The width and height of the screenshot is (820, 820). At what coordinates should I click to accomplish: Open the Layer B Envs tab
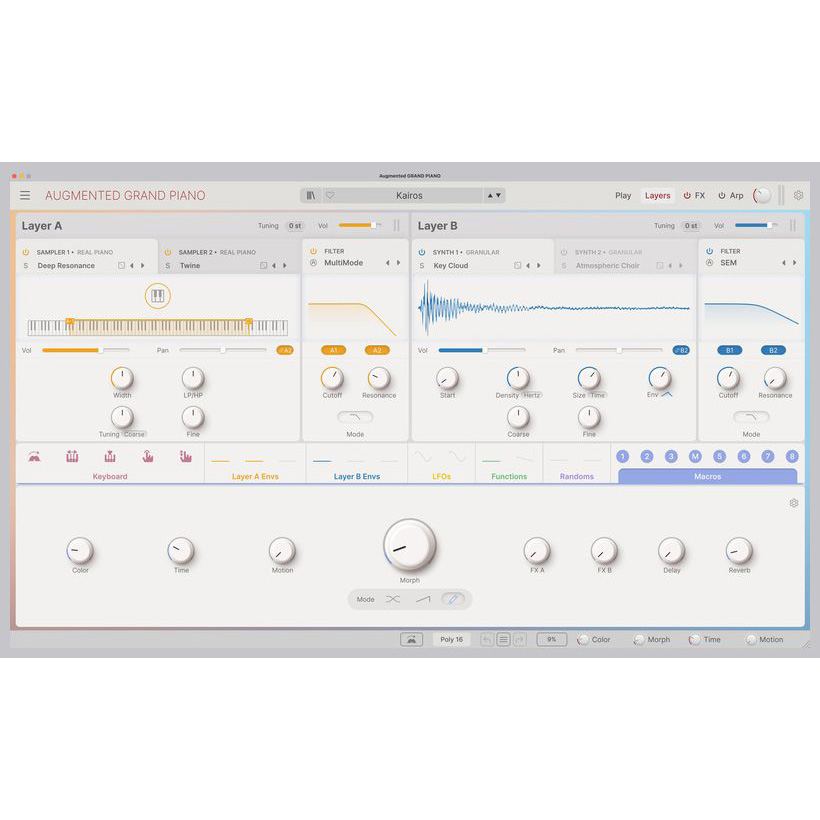357,476
